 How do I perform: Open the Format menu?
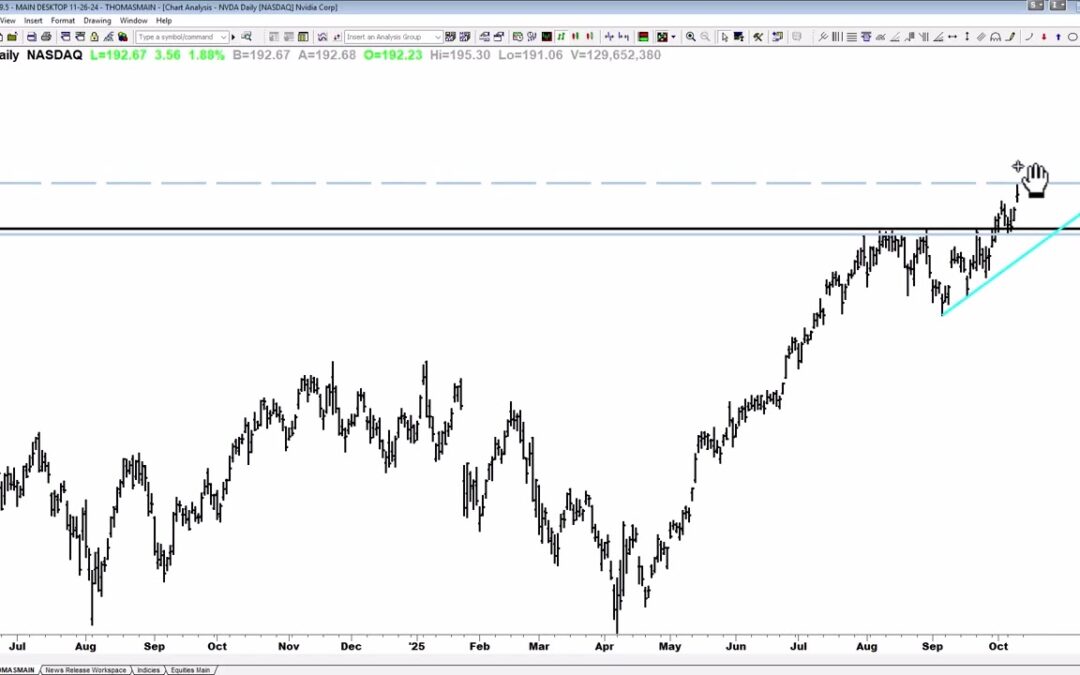click(63, 20)
